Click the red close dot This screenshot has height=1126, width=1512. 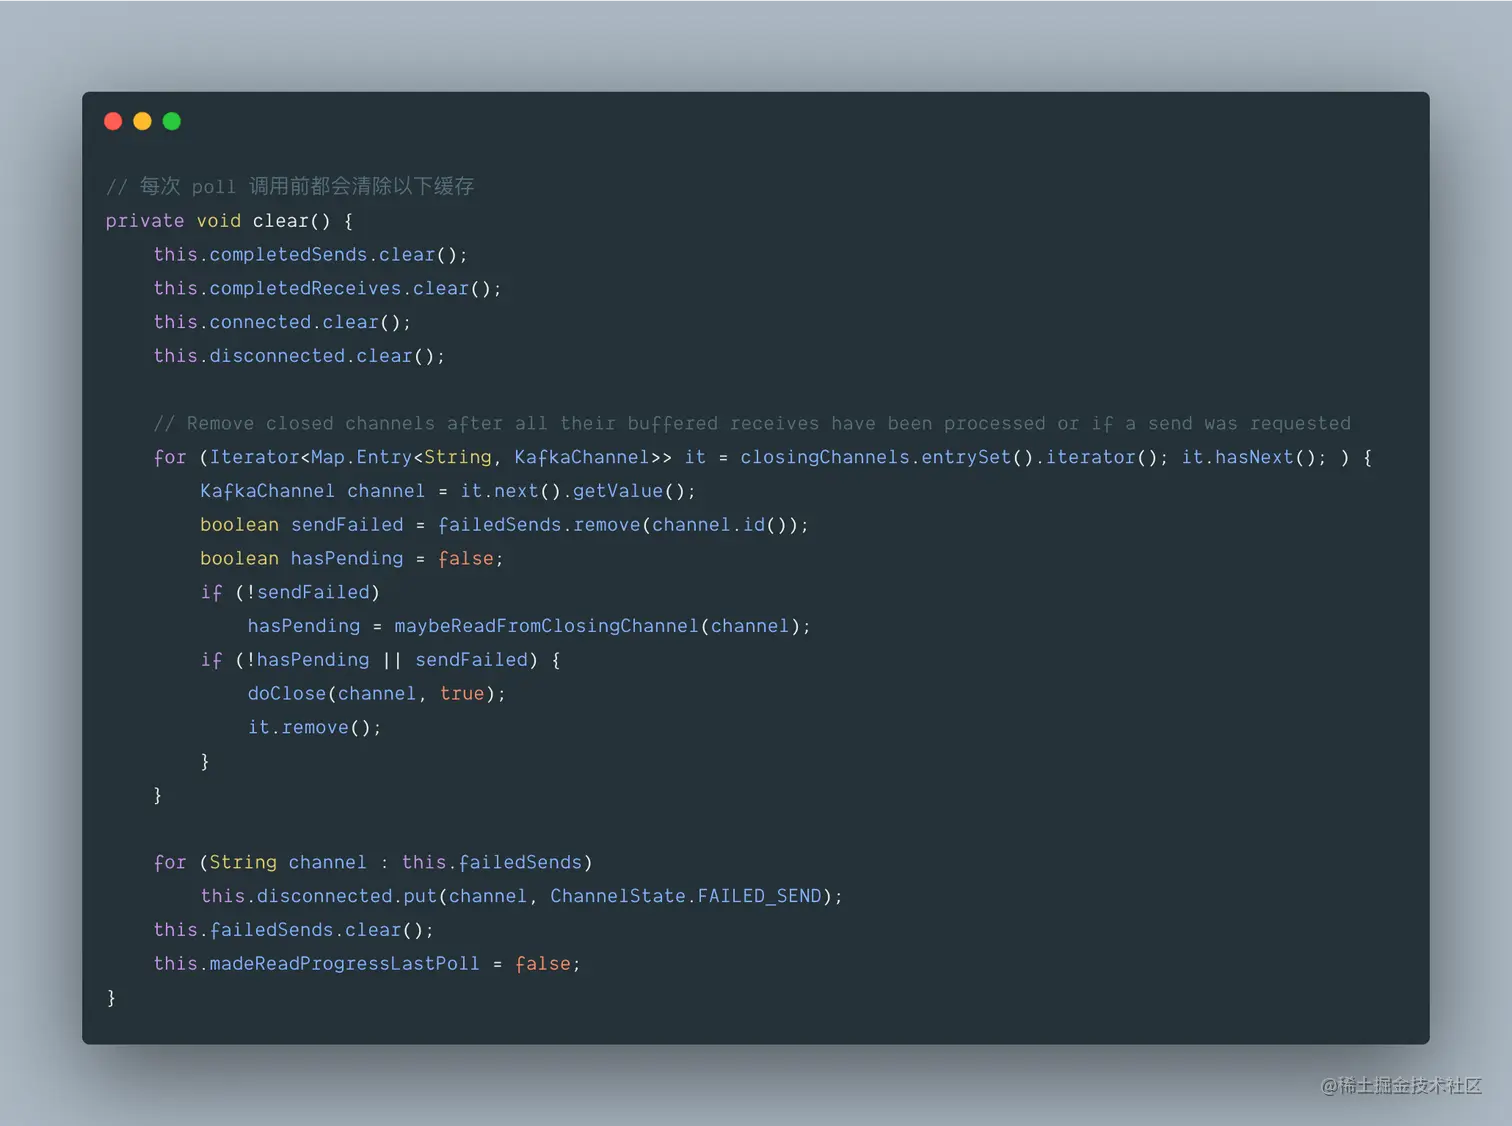click(x=113, y=121)
